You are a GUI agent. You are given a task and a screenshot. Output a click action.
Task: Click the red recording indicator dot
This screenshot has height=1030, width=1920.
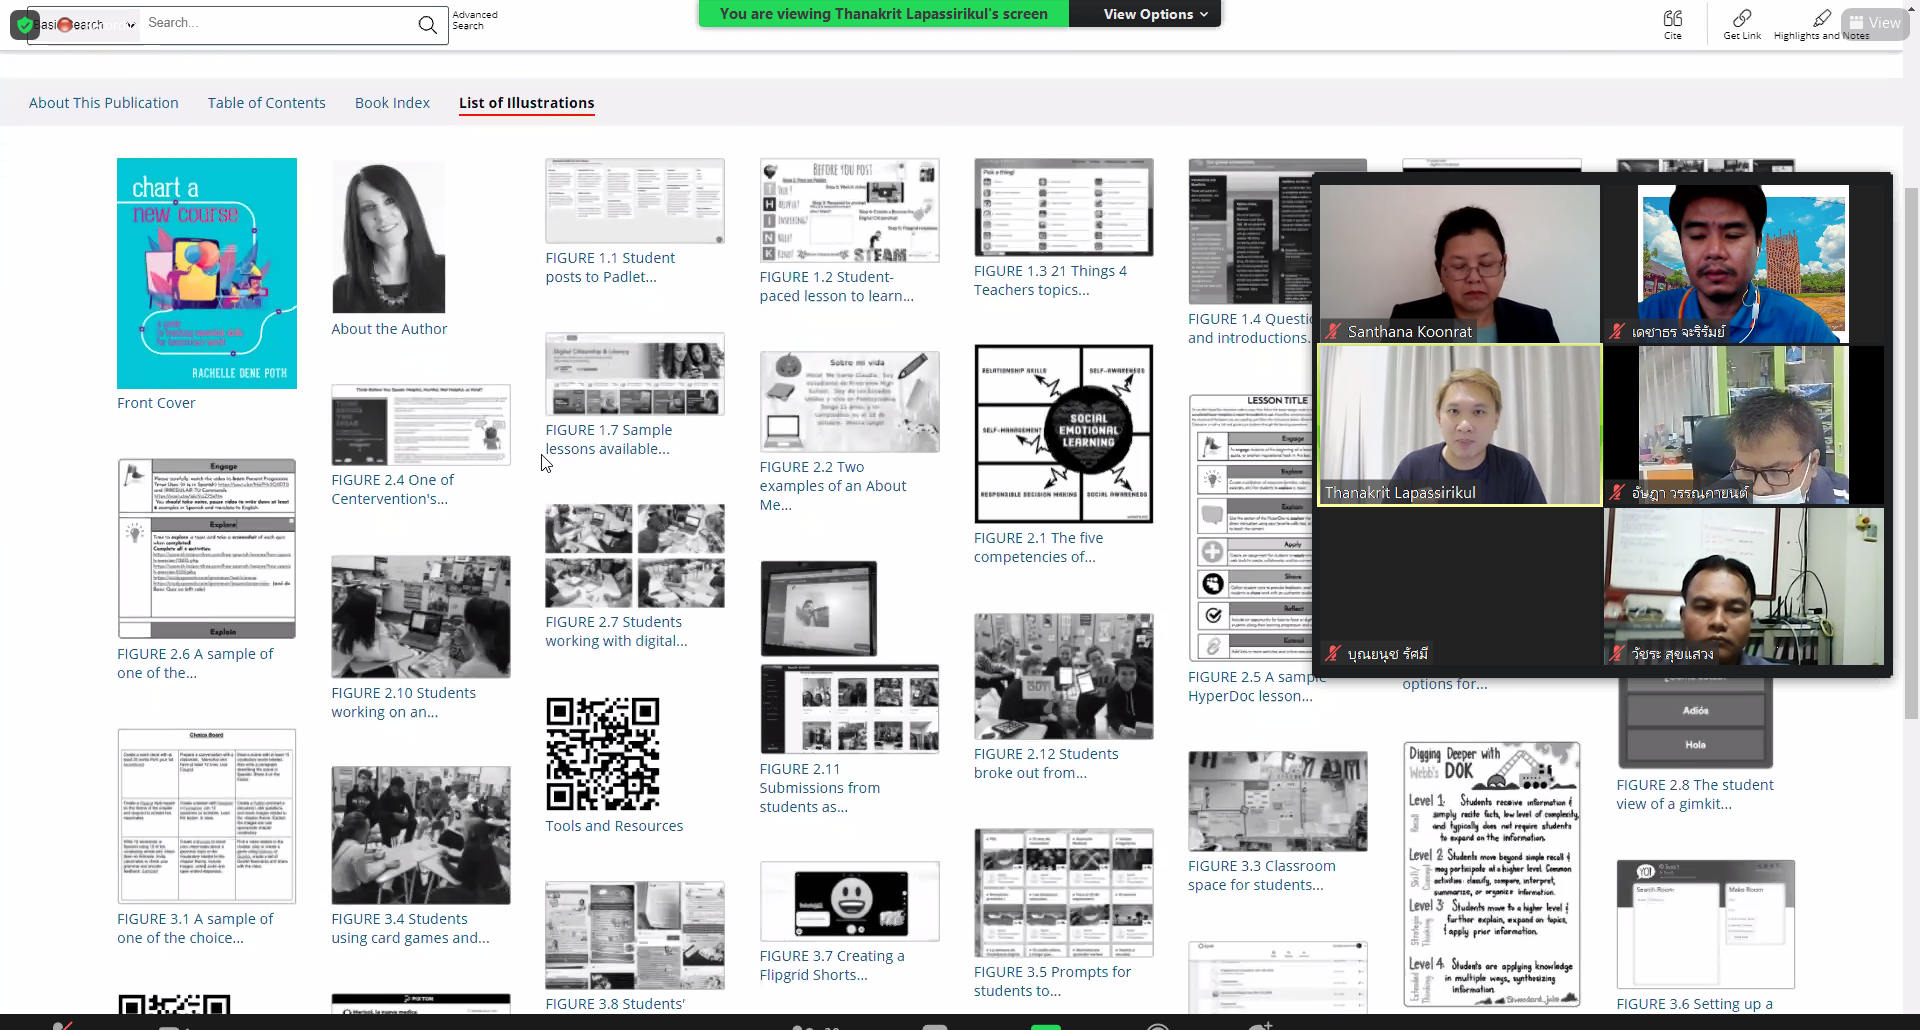tap(66, 25)
